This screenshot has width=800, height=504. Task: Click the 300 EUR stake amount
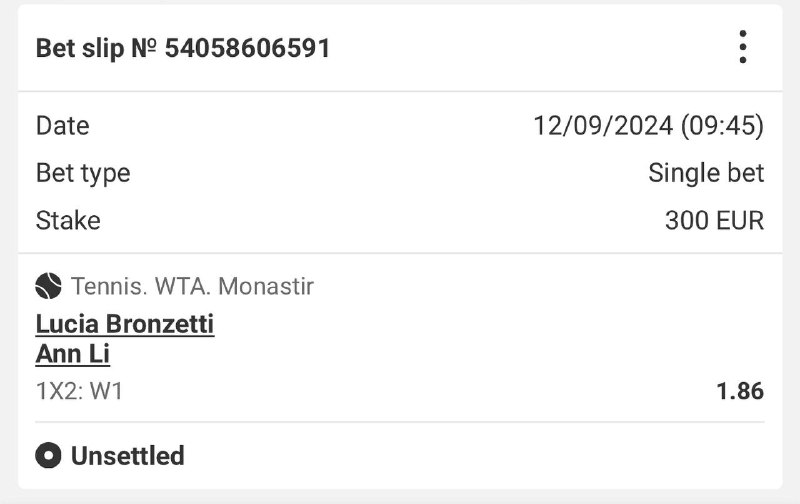click(714, 220)
